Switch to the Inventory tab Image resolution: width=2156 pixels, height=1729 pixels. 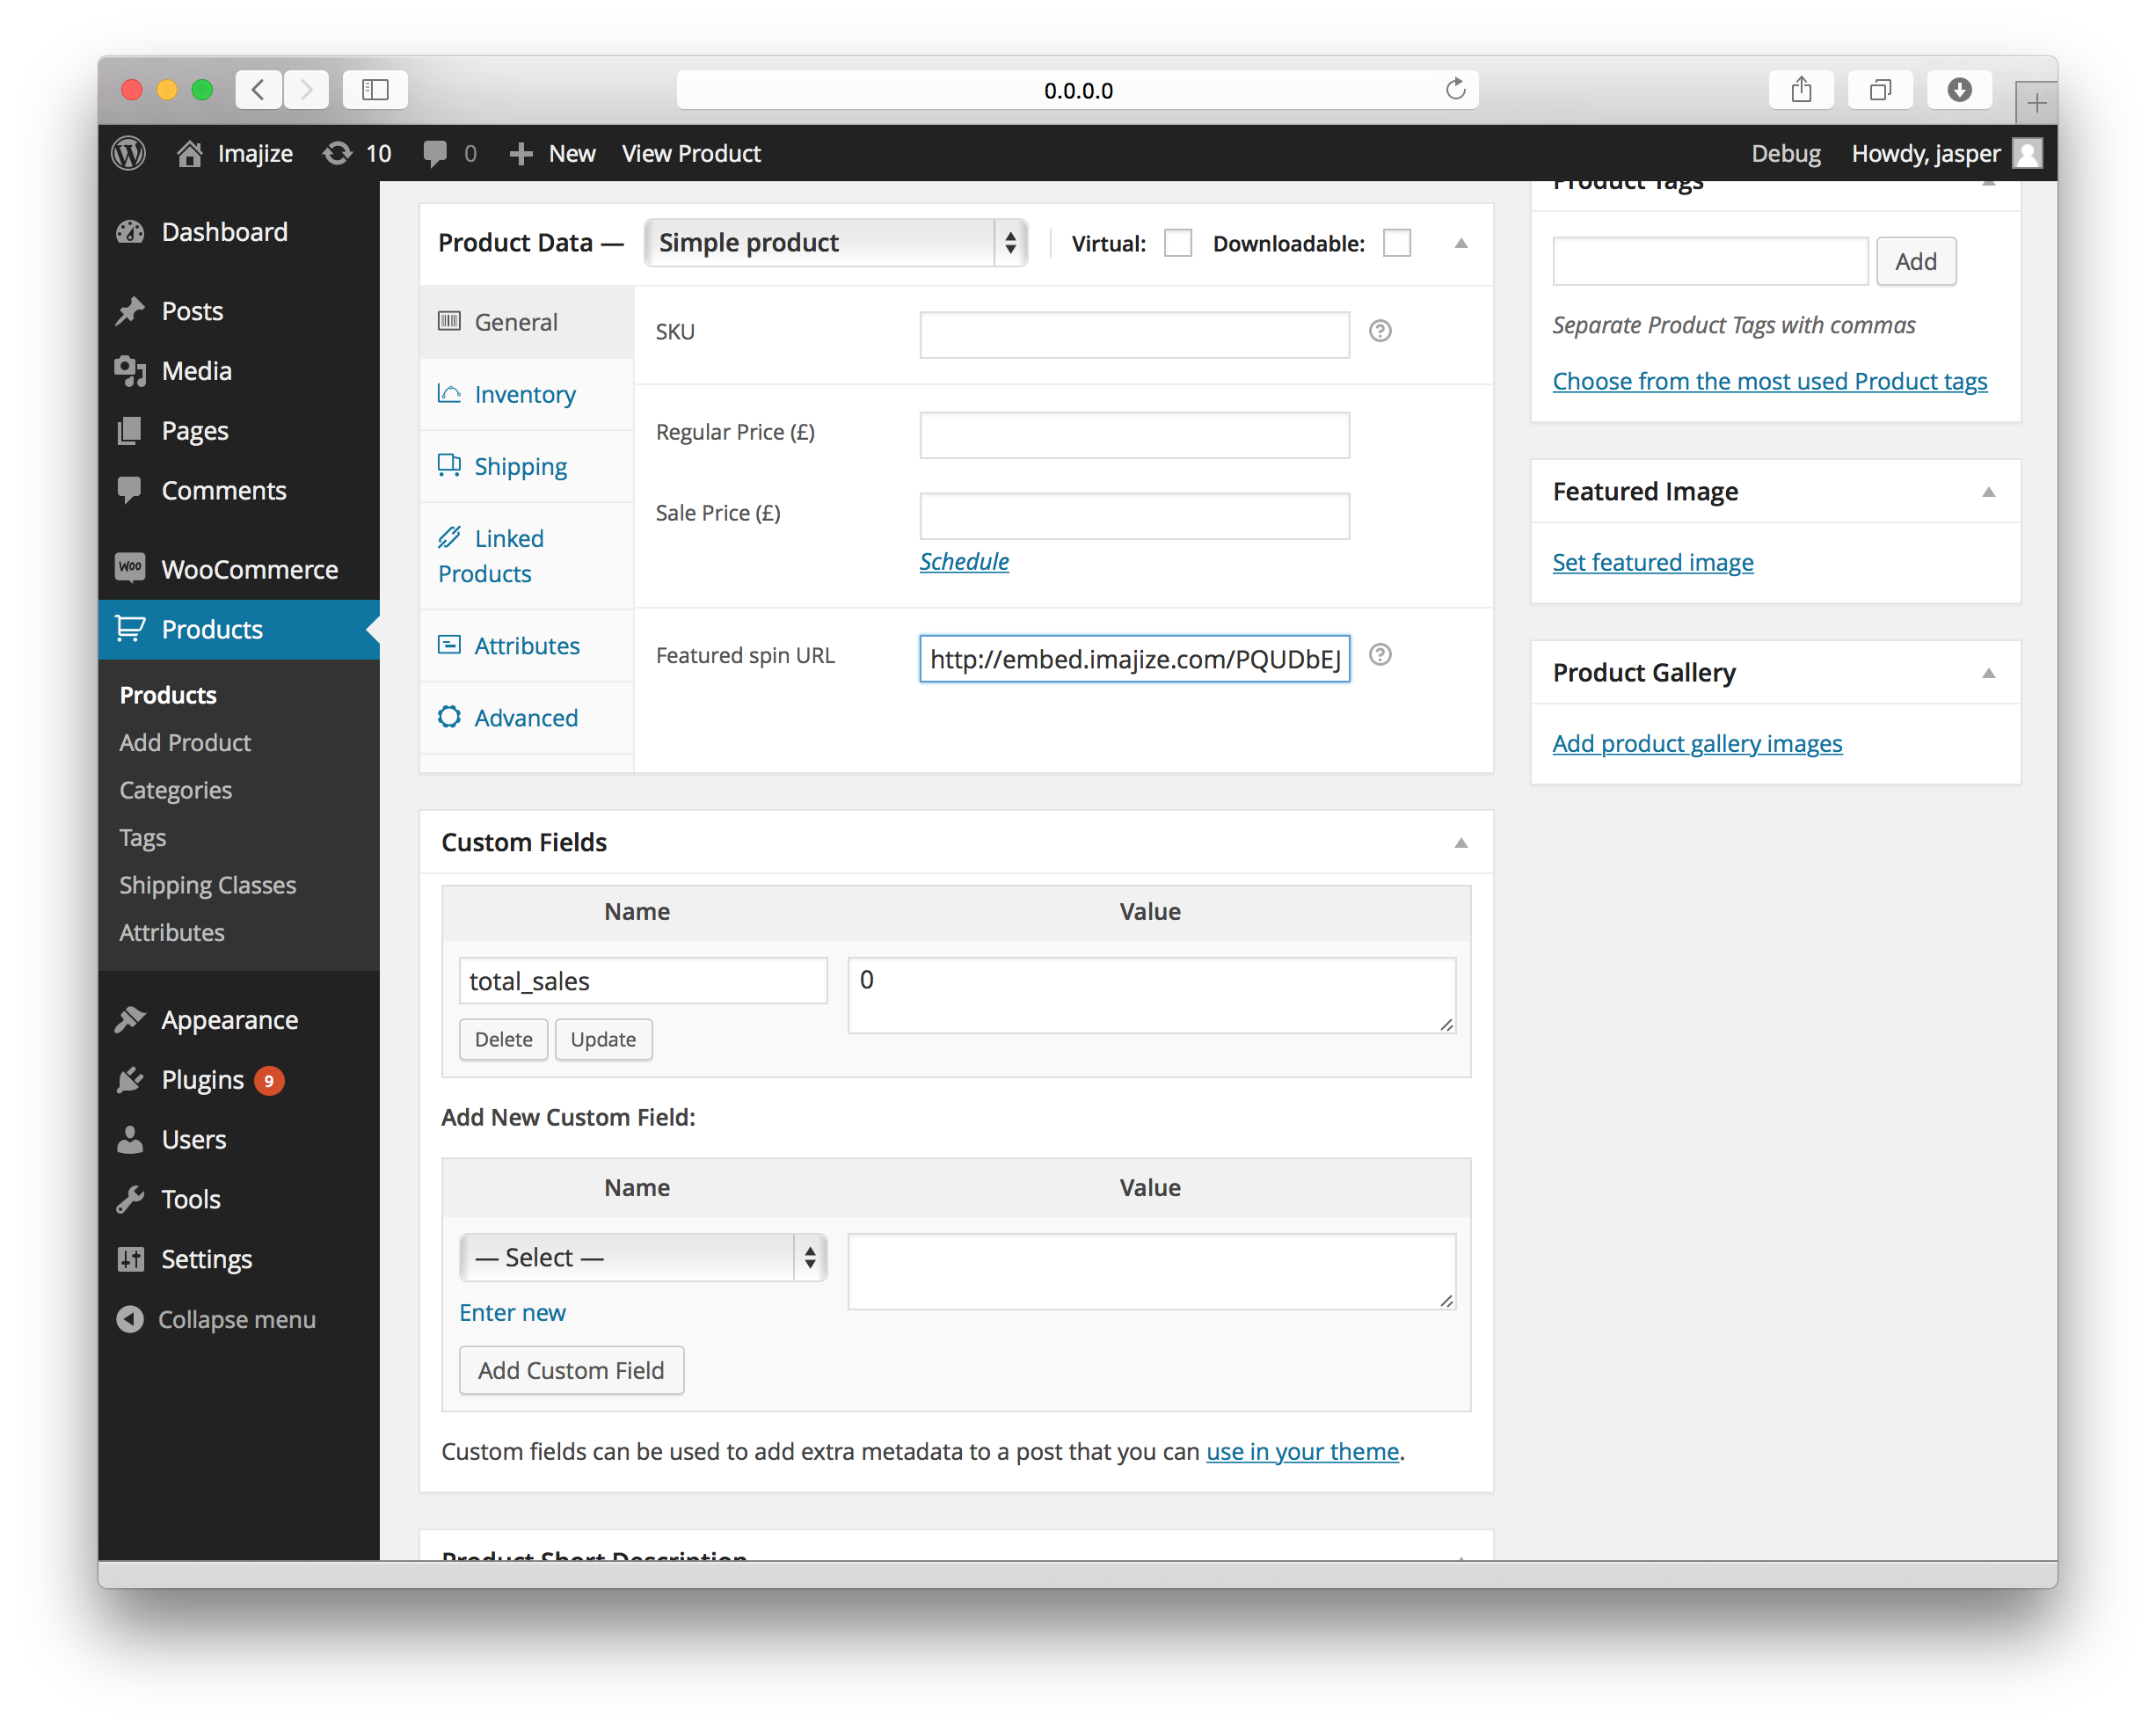click(524, 395)
